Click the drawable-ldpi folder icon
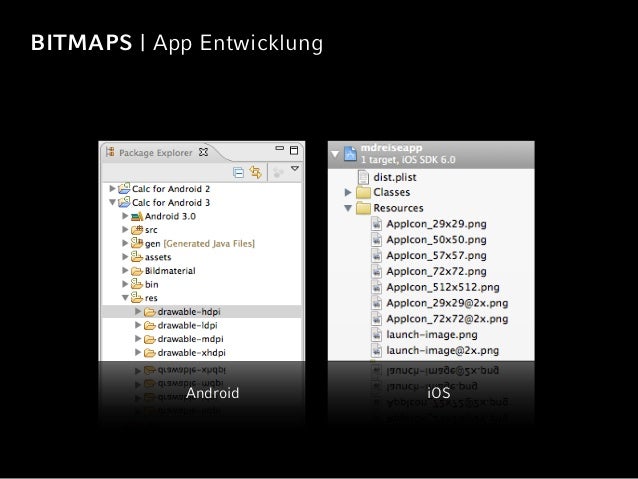The width and height of the screenshot is (638, 479). (x=150, y=326)
